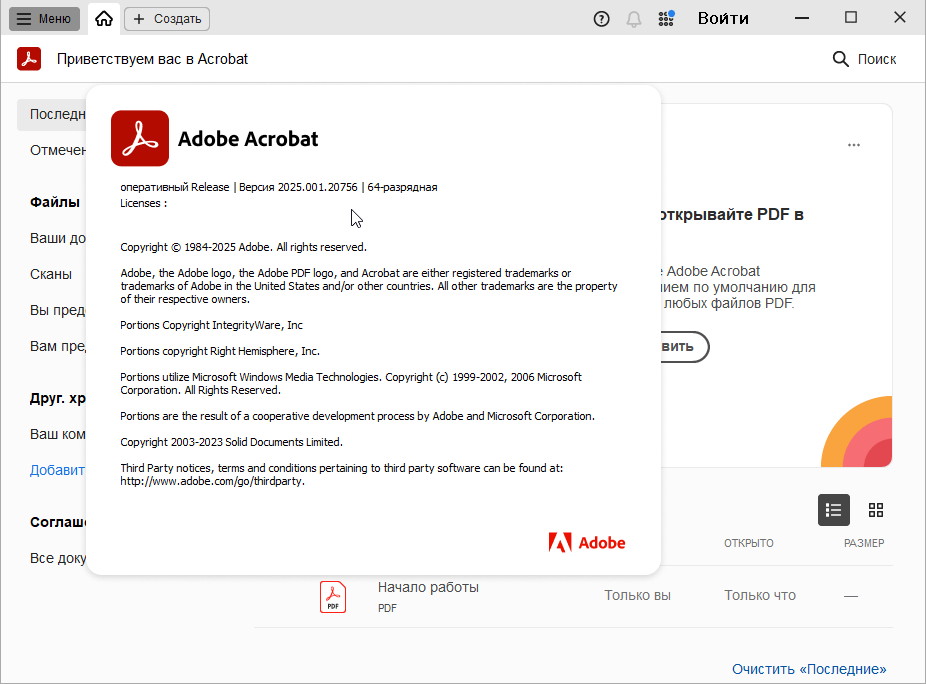Sort by the ОТКРЫТО column header
The height and width of the screenshot is (684, 926).
click(748, 543)
